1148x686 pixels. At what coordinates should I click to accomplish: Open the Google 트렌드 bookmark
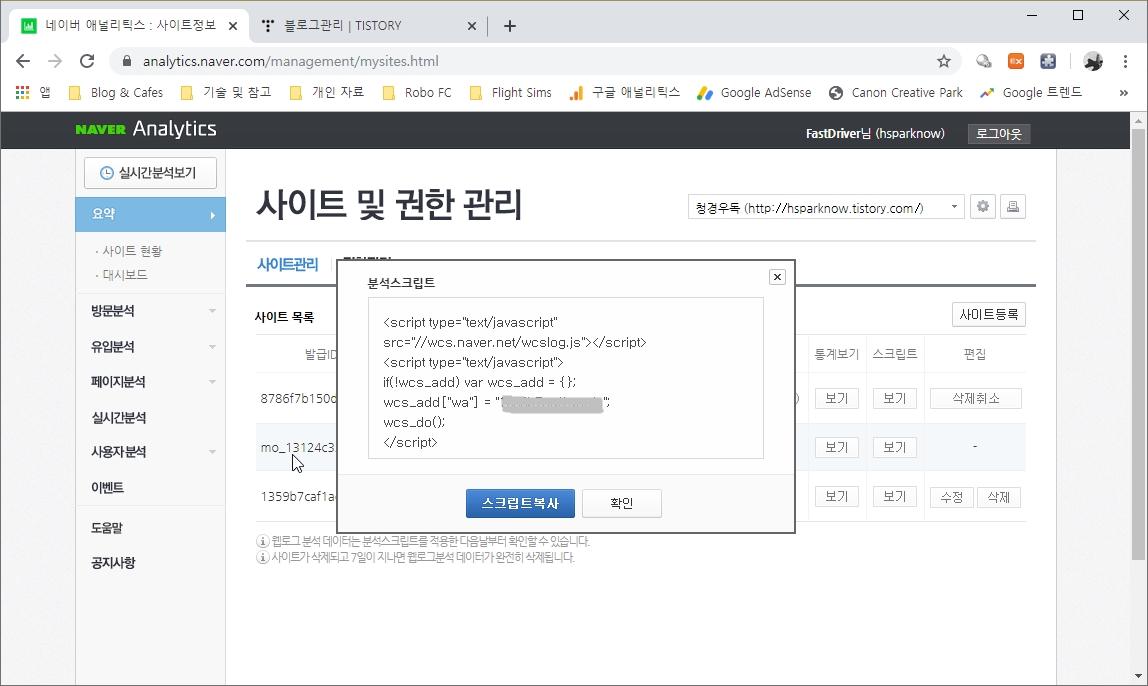point(1031,92)
